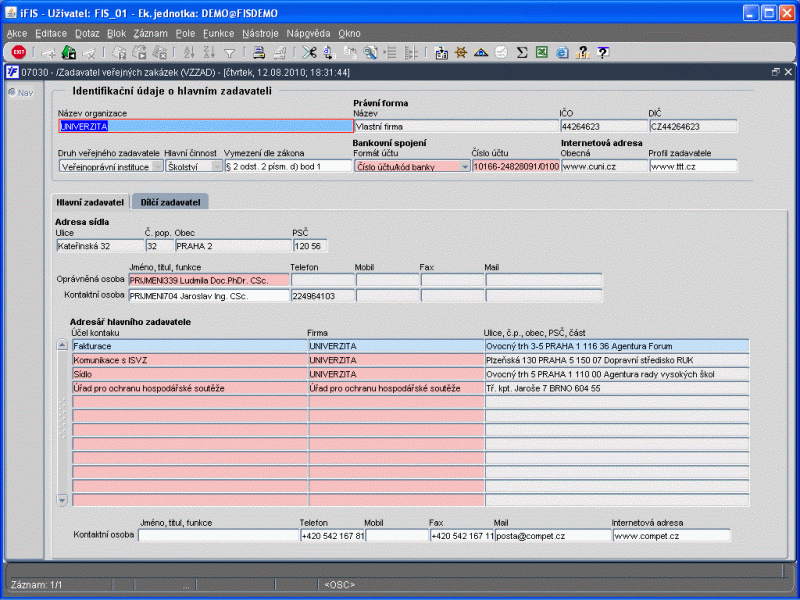Image resolution: width=800 pixels, height=600 pixels.
Task: Click the web browser icon in the toolbar
Action: pyautogui.click(x=562, y=52)
